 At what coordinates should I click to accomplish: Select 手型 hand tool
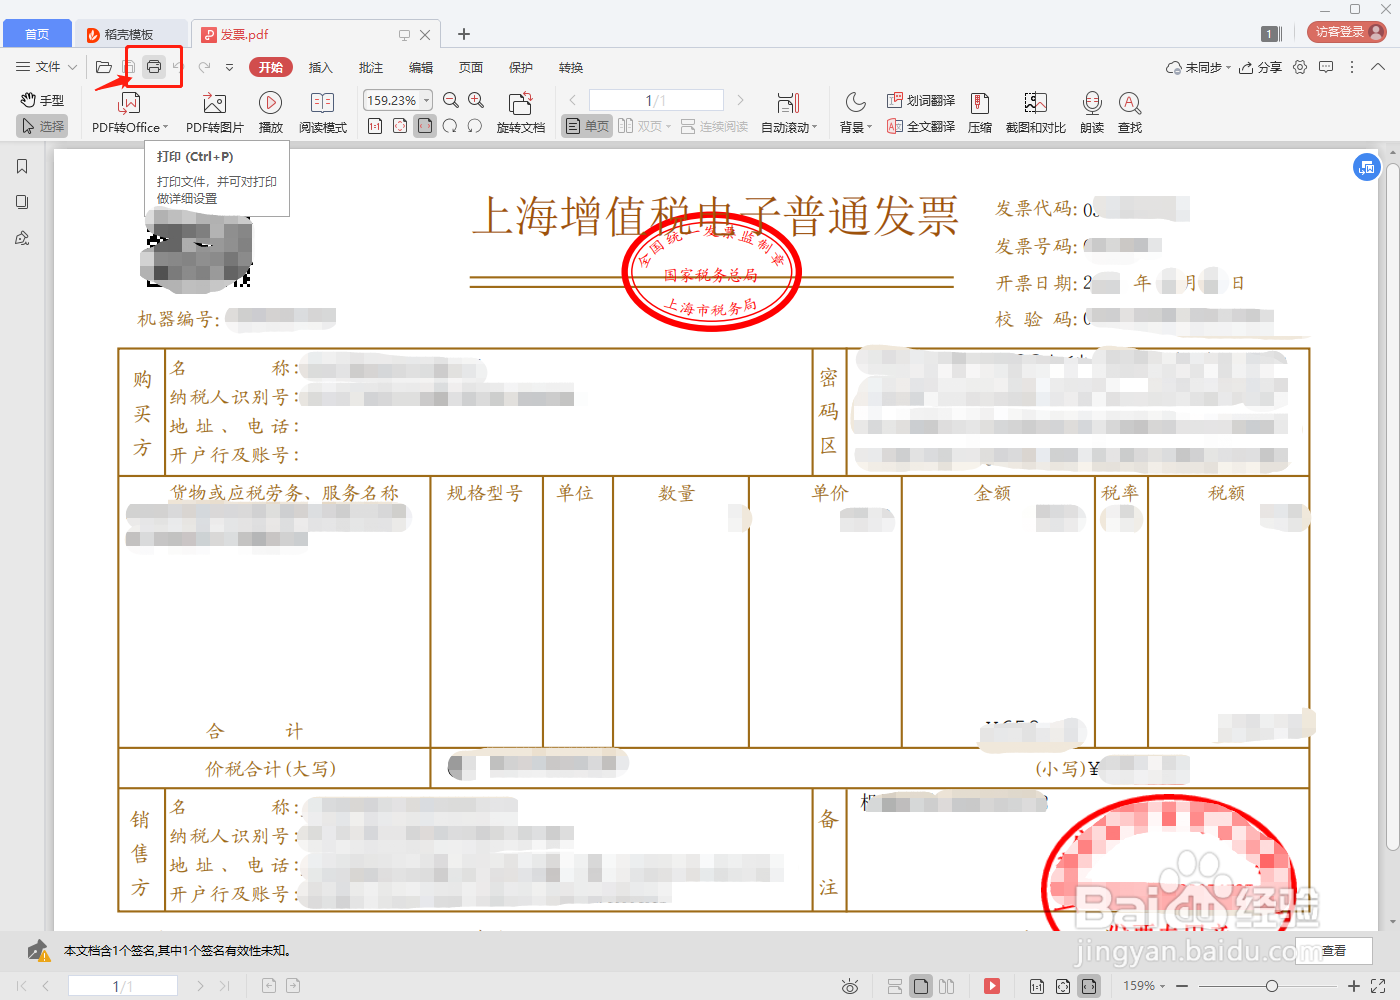pos(43,100)
